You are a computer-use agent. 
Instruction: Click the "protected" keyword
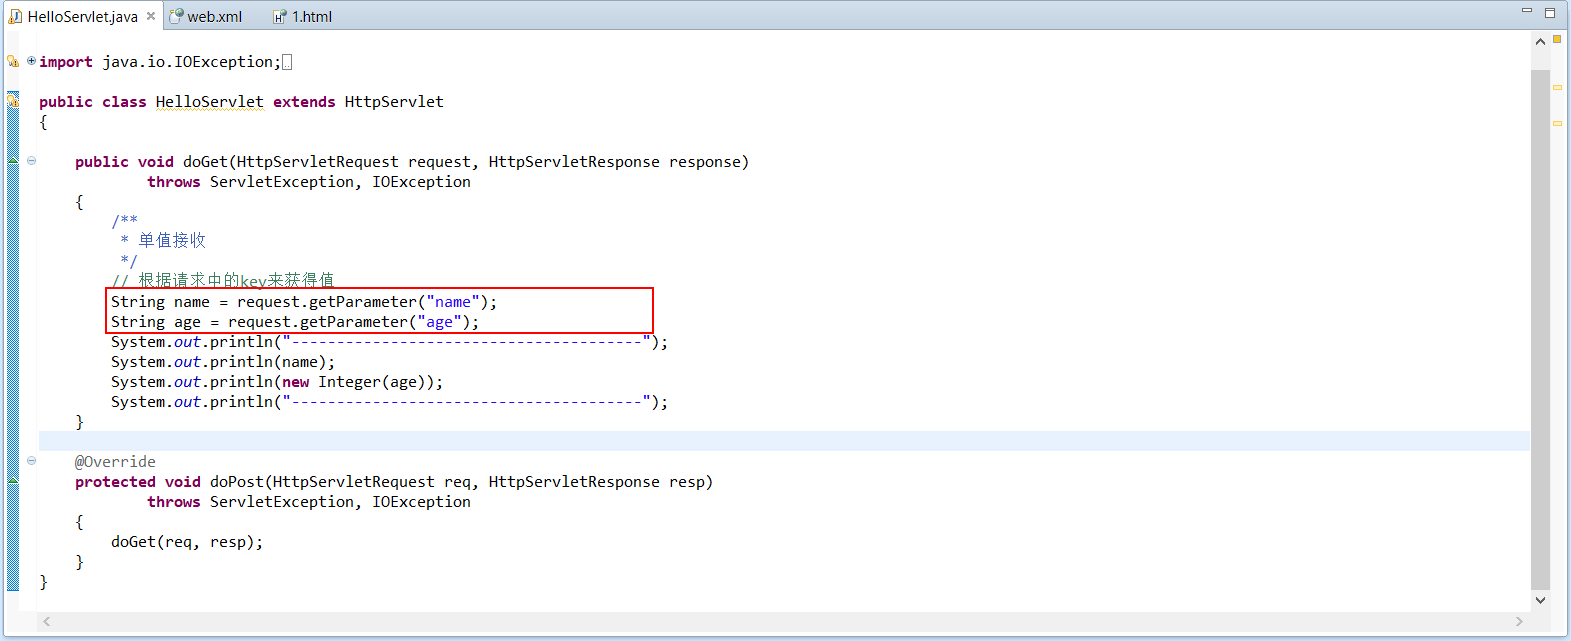tap(115, 482)
